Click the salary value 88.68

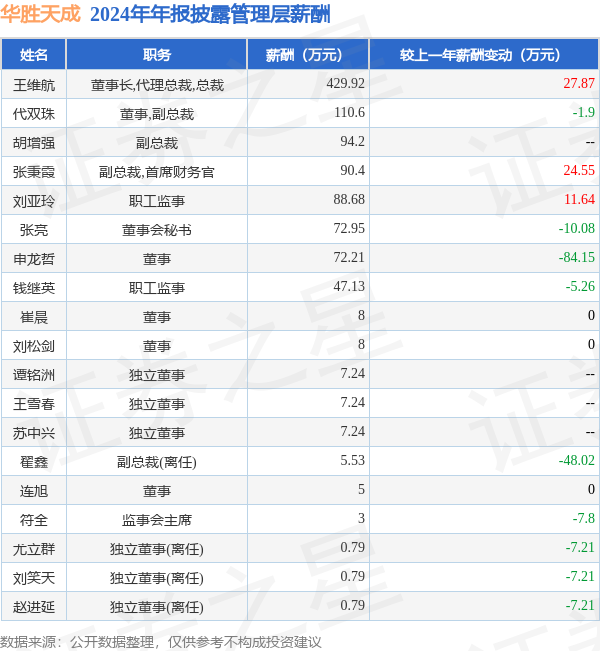(349, 200)
